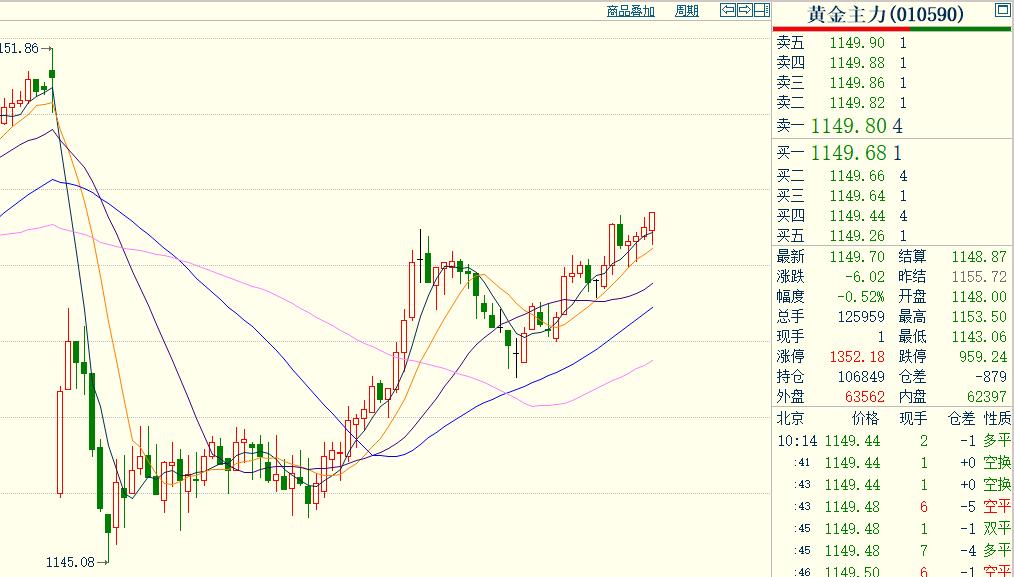Open the 周期 period menu
This screenshot has width=1014, height=577.
686,11
